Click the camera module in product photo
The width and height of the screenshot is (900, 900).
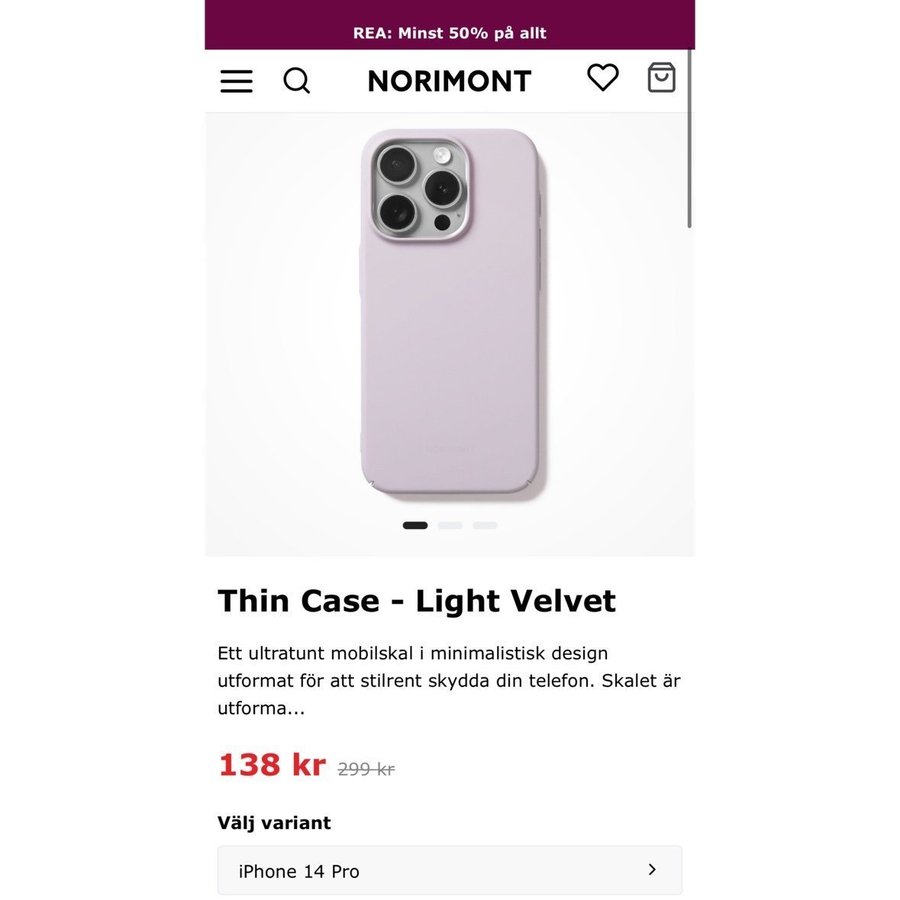point(419,189)
